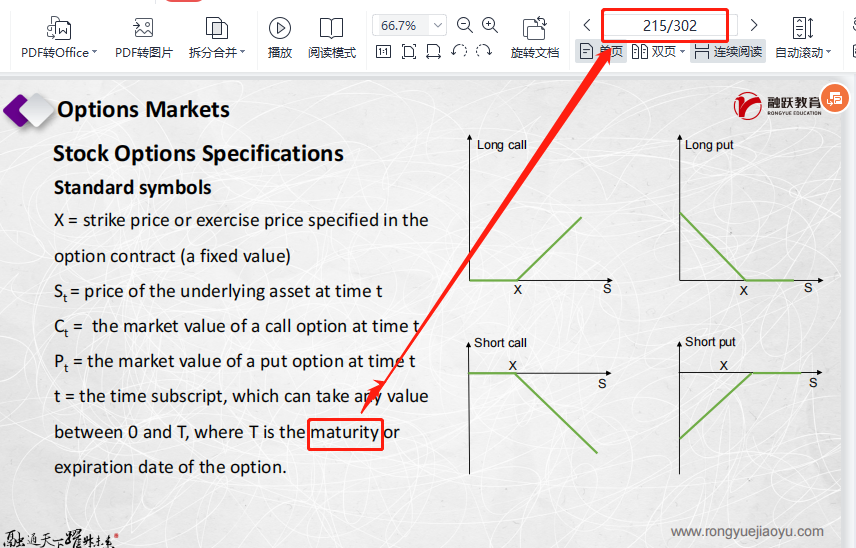Screen dimensions: 856x548
Task: Click the zoom out magnifier icon
Action: [x=465, y=25]
